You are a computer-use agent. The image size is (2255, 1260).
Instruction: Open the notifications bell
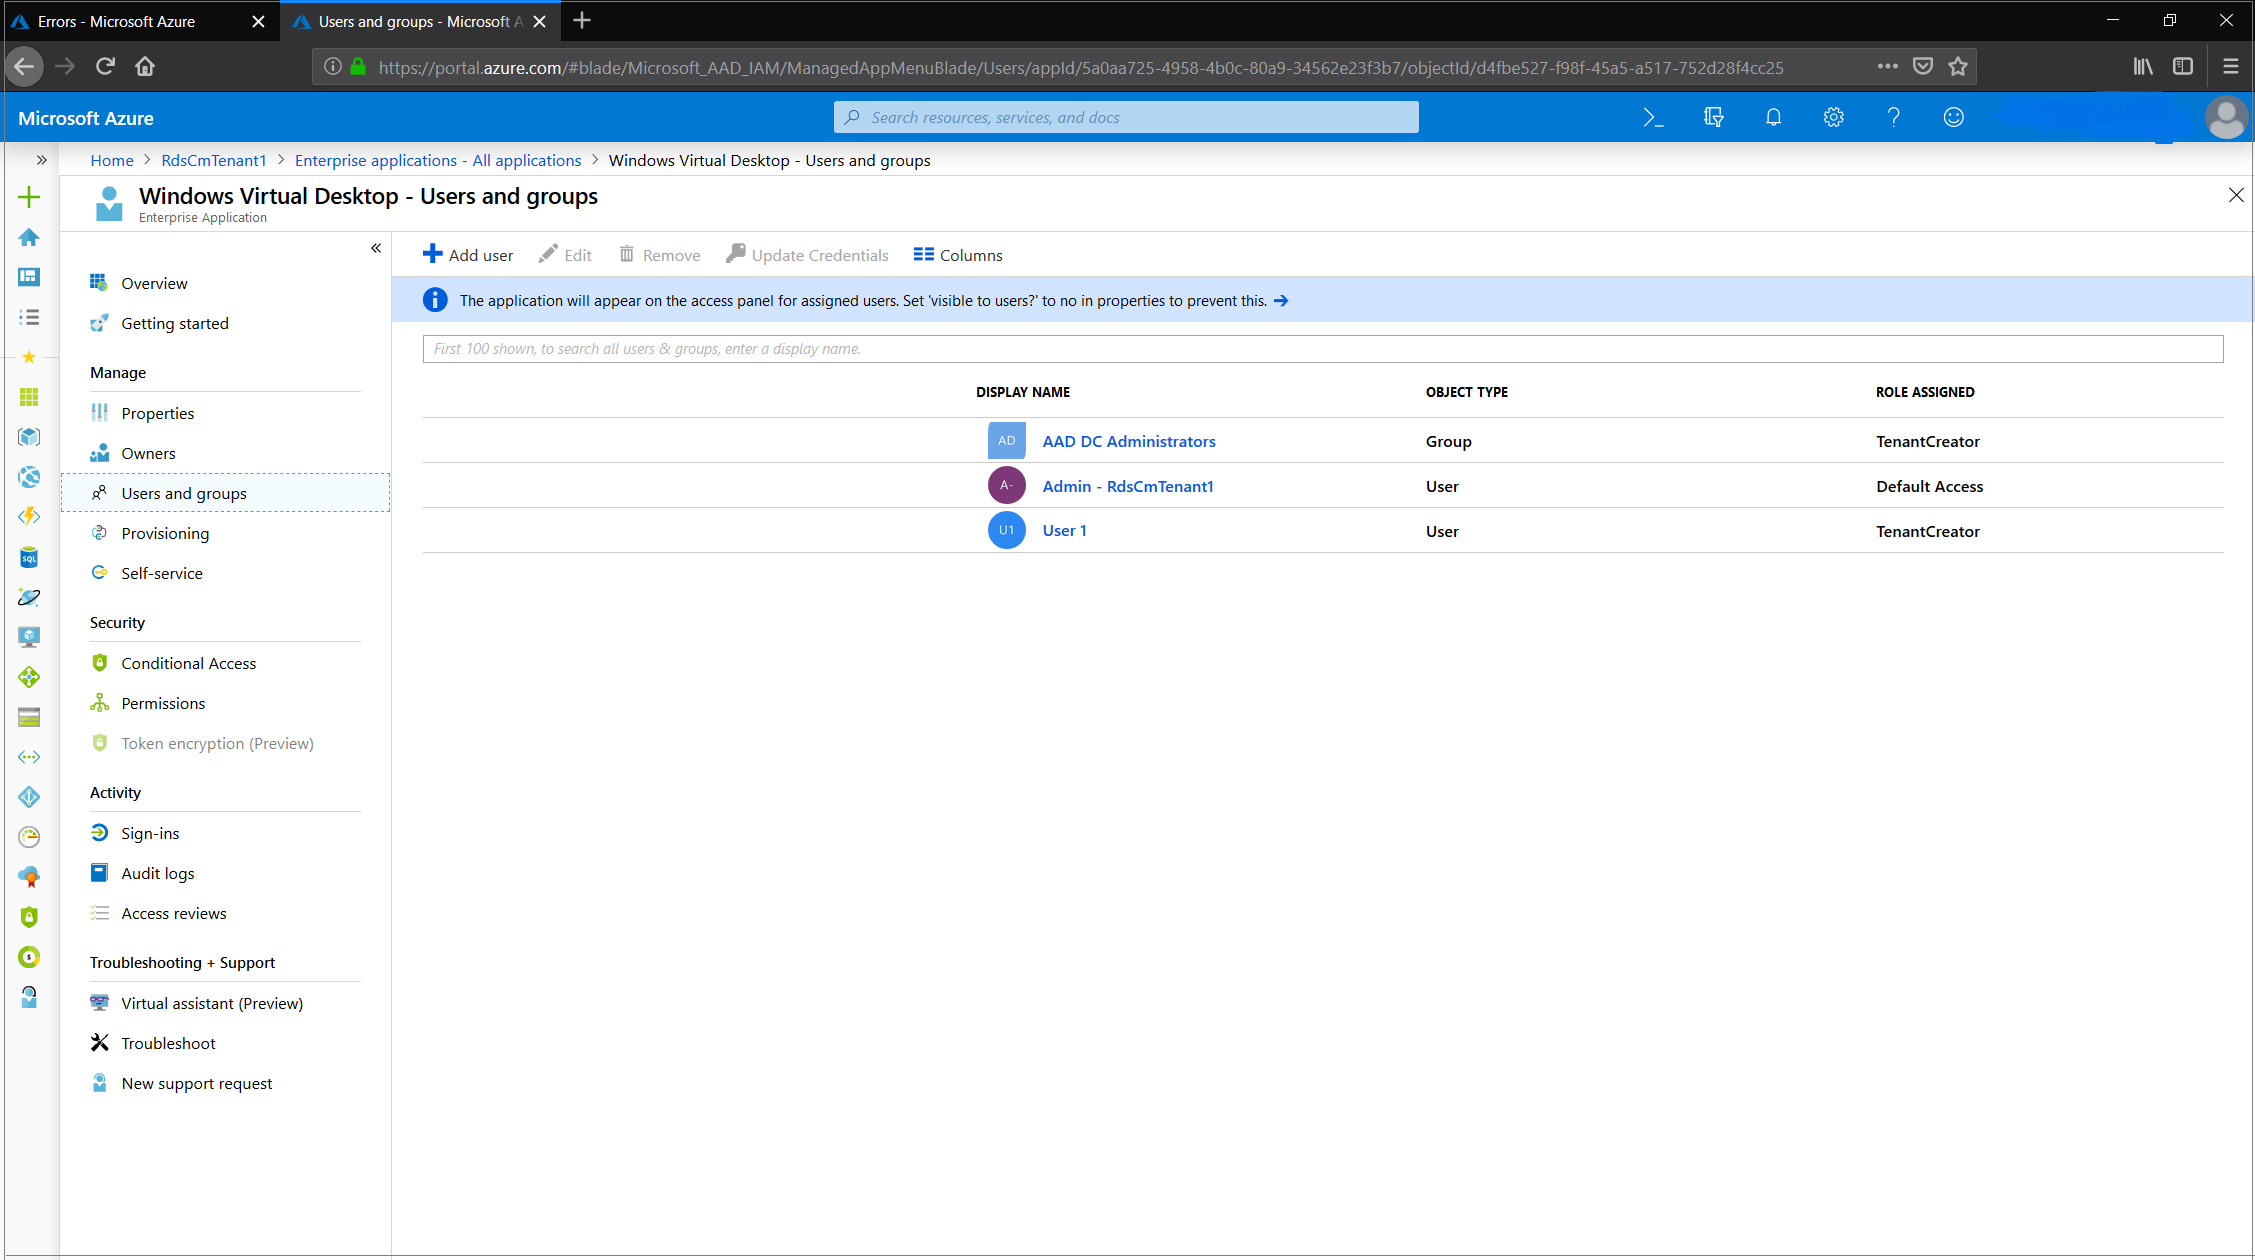tap(1773, 118)
